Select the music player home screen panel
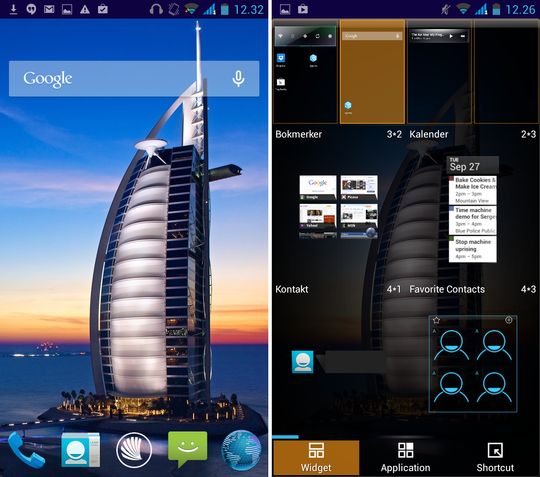540x477 pixels. (439, 71)
